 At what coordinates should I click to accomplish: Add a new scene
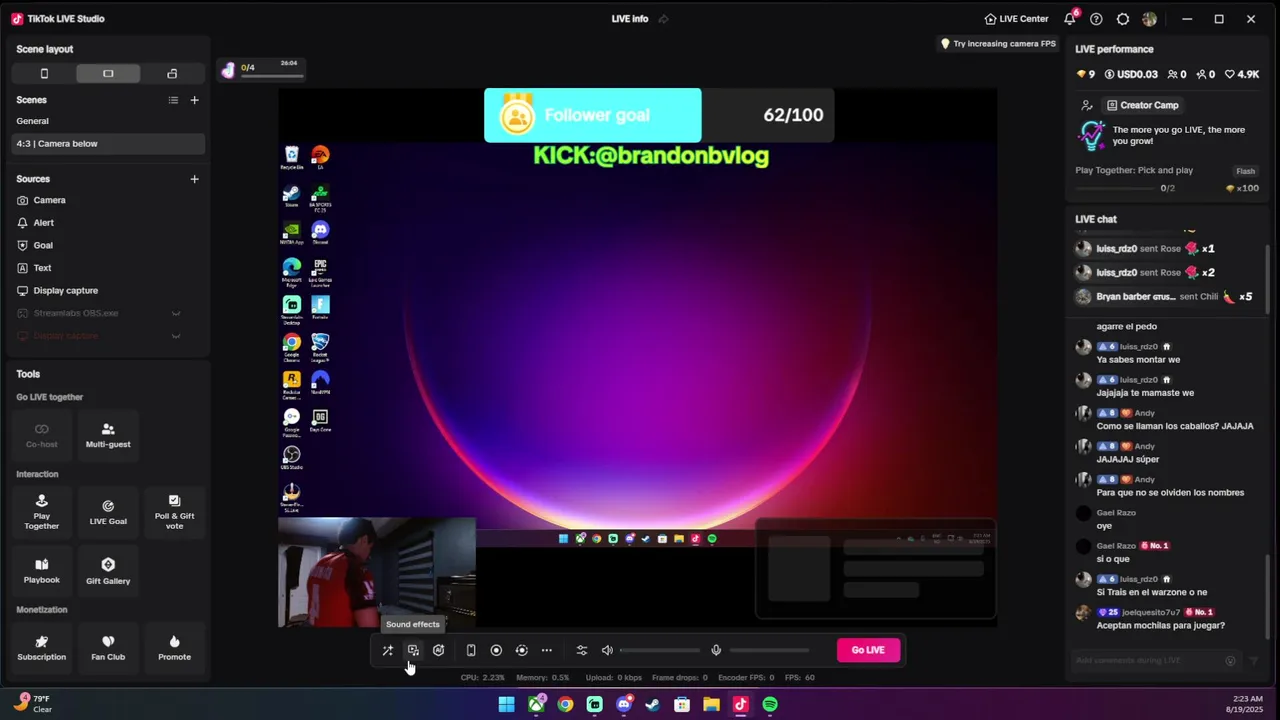pyautogui.click(x=195, y=100)
